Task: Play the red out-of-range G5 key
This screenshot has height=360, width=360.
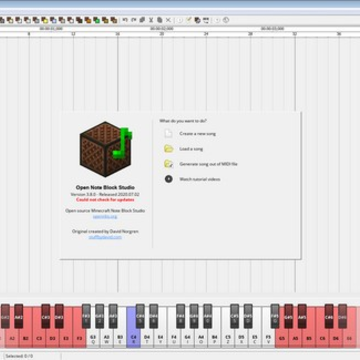Action: click(282, 337)
